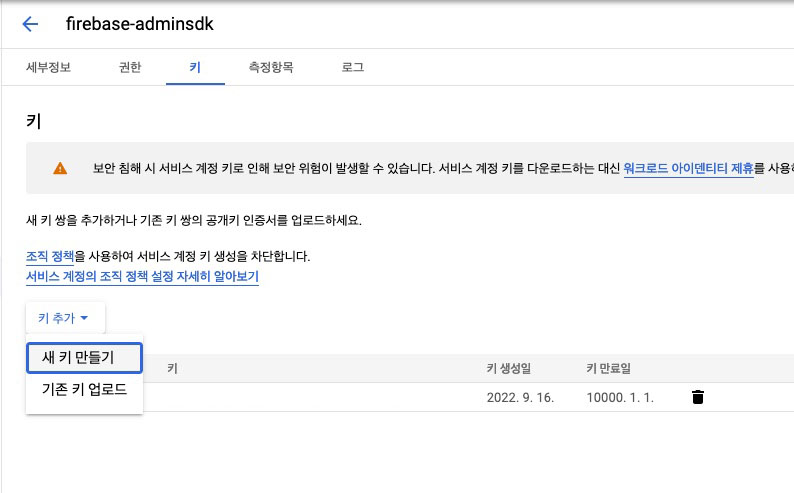Follow the 조직 정책 link

50,256
